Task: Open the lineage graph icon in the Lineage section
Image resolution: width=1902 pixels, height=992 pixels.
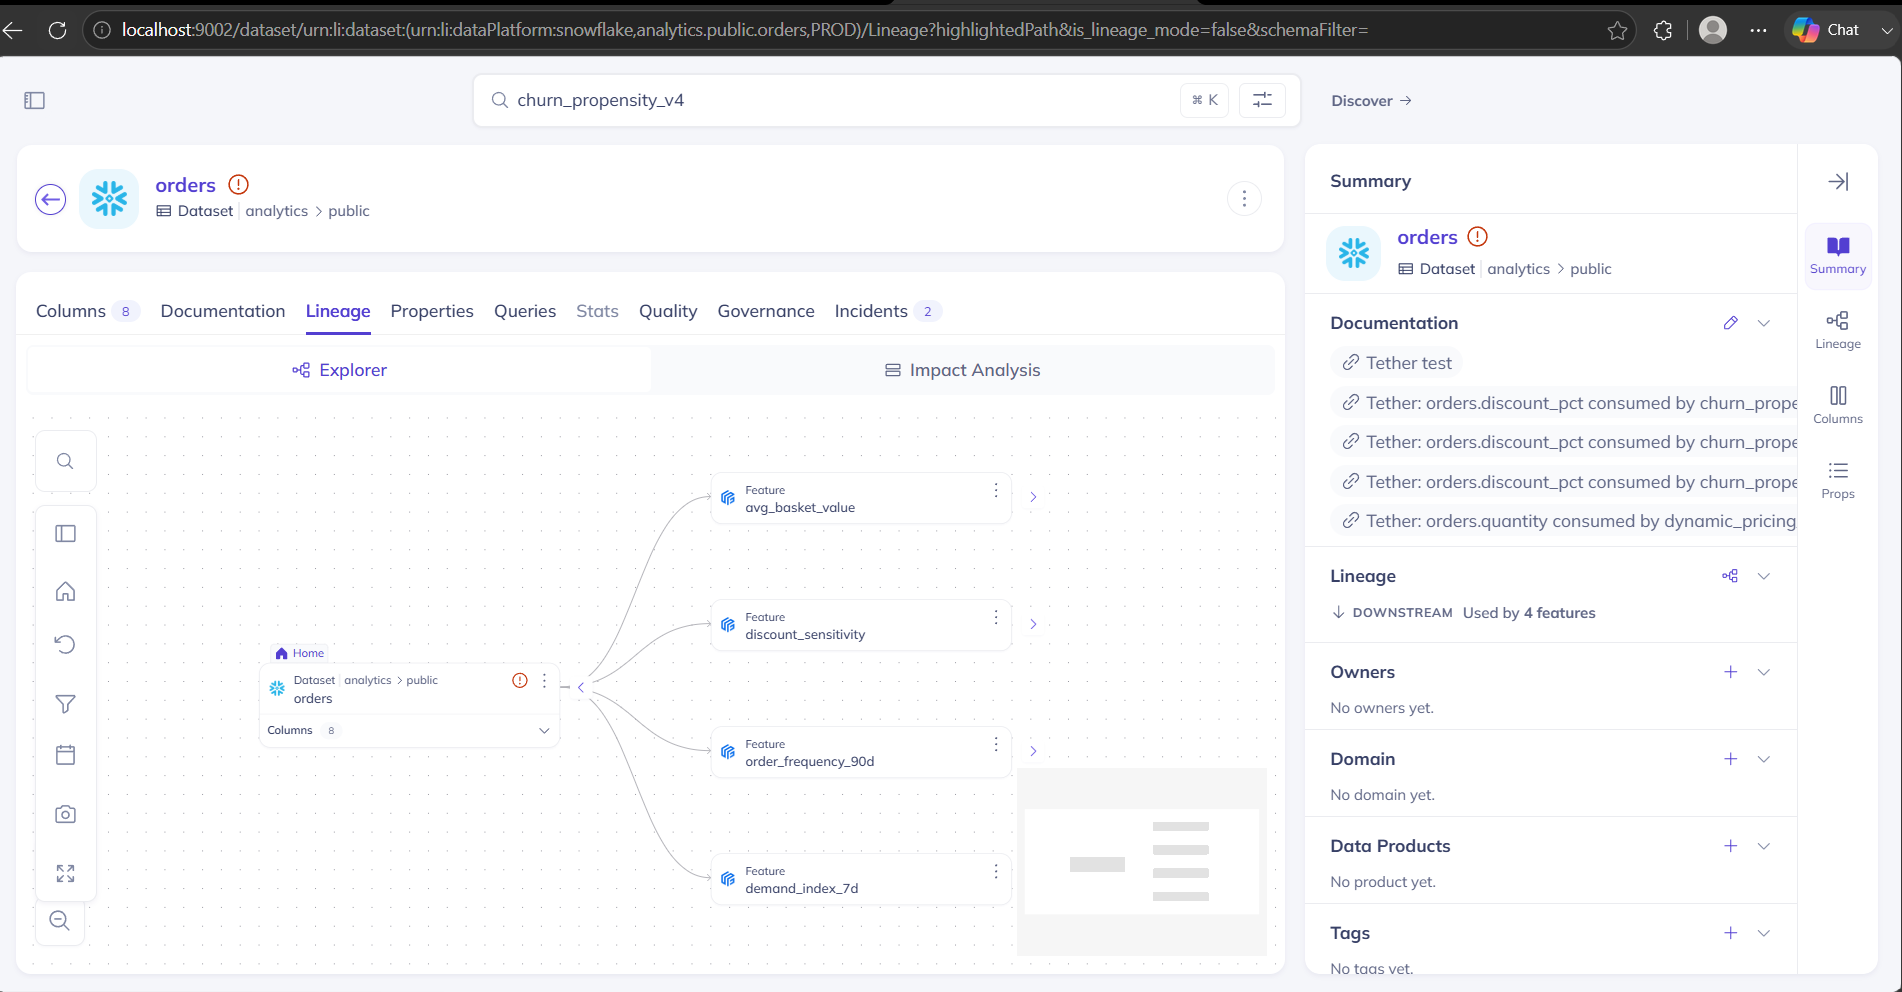Action: click(x=1730, y=576)
